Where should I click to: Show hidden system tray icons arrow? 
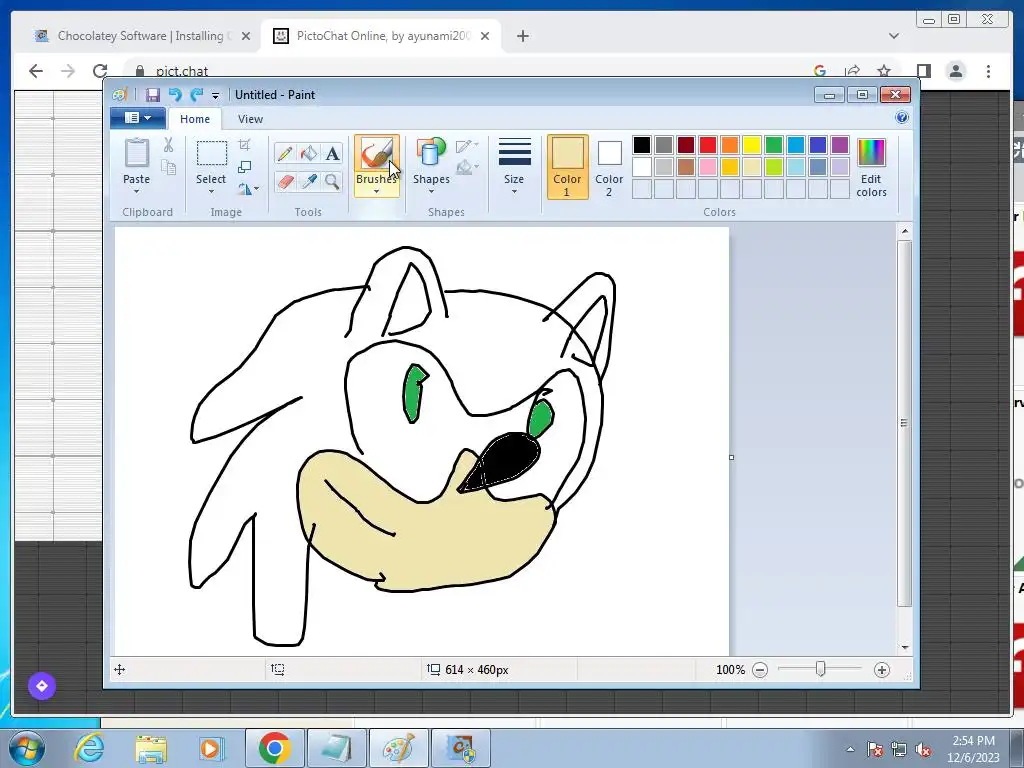point(850,749)
